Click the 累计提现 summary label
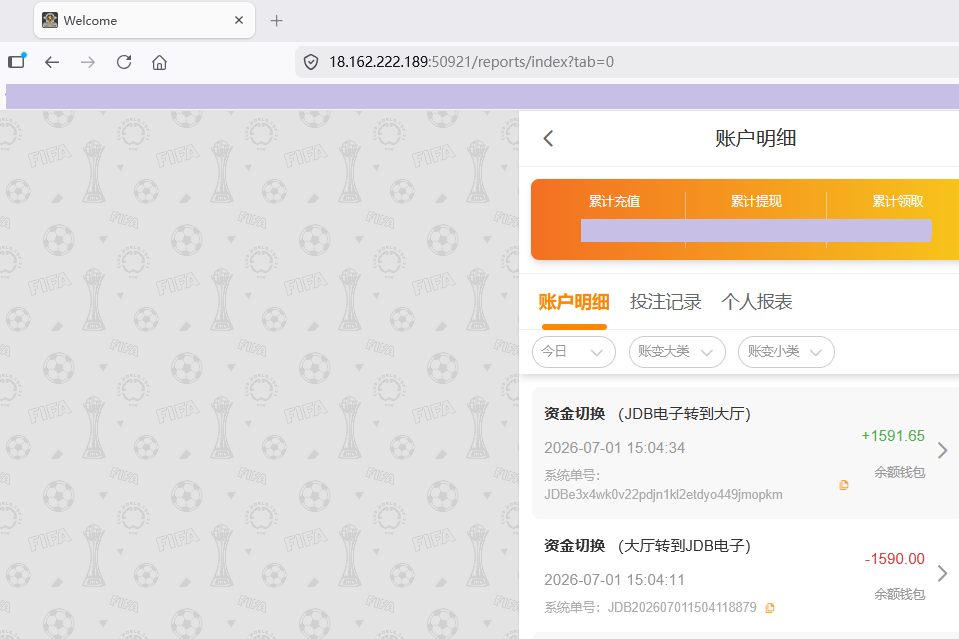The image size is (959, 639). tap(756, 201)
